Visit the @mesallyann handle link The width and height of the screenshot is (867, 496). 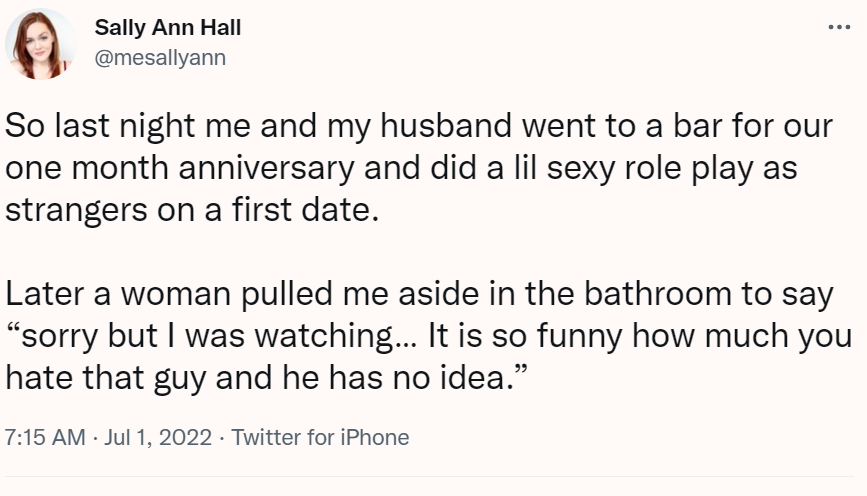point(159,57)
